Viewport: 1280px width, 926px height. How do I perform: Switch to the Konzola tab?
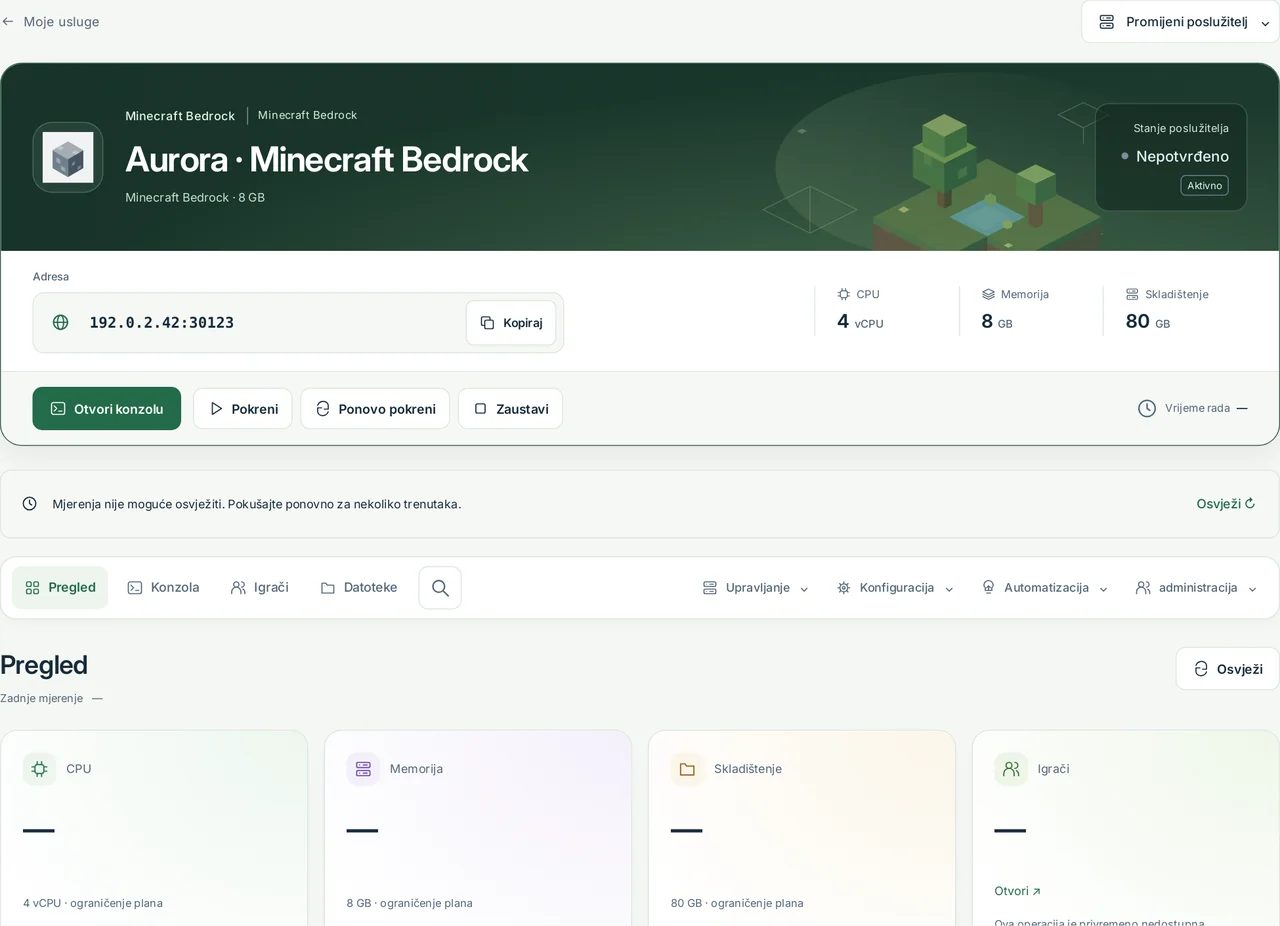point(163,588)
